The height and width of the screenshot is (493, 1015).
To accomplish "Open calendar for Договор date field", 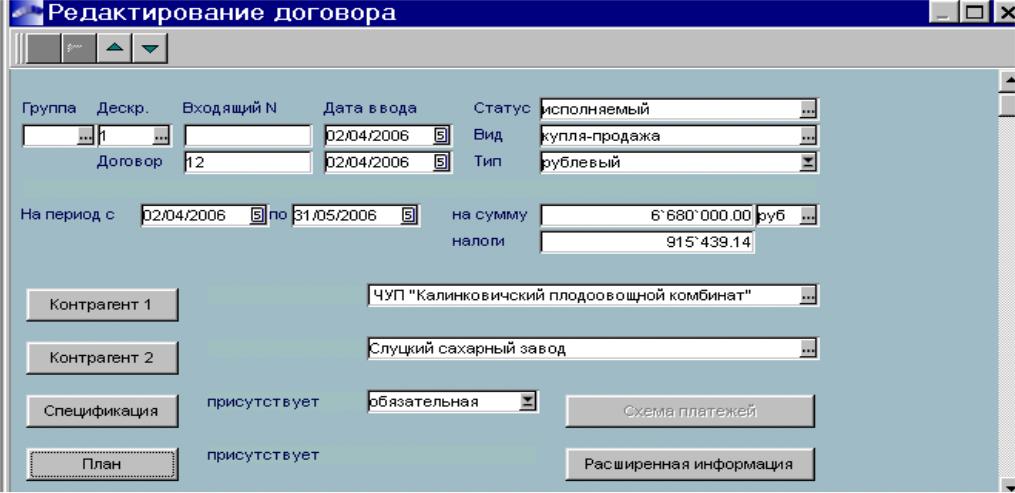I will (440, 162).
